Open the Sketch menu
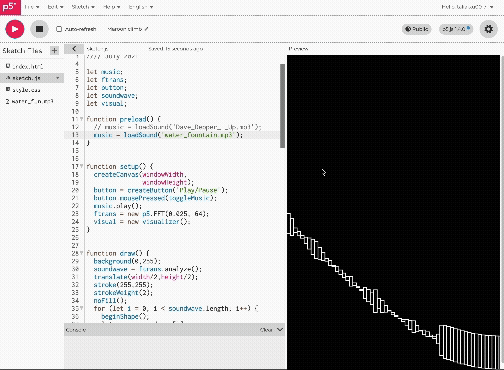Viewport: 504px width, 370px height. click(x=83, y=7)
